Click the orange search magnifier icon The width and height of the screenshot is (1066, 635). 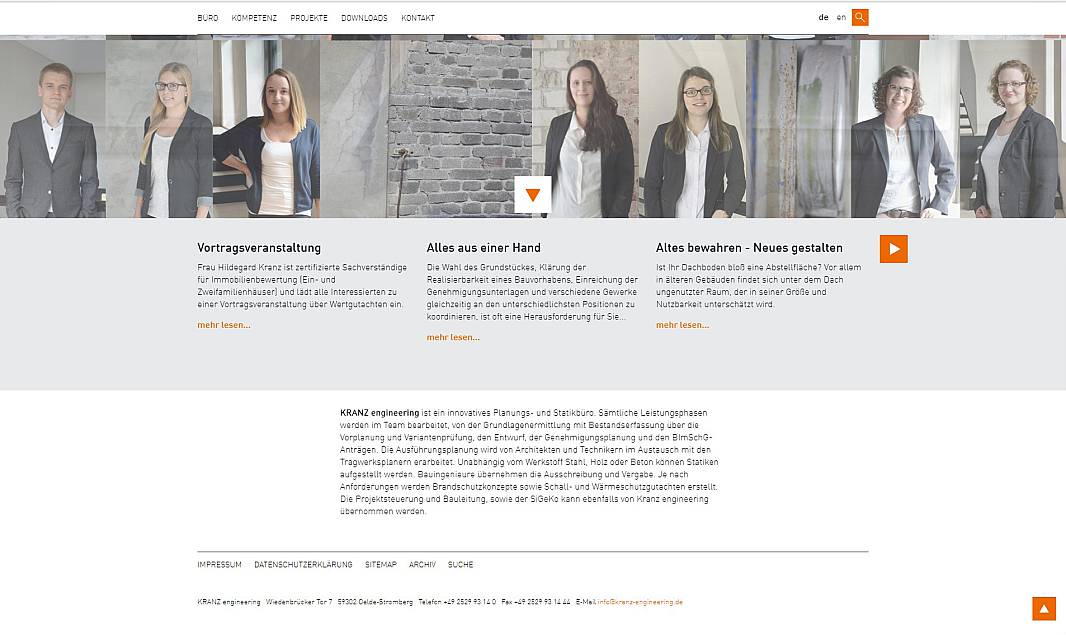(860, 18)
